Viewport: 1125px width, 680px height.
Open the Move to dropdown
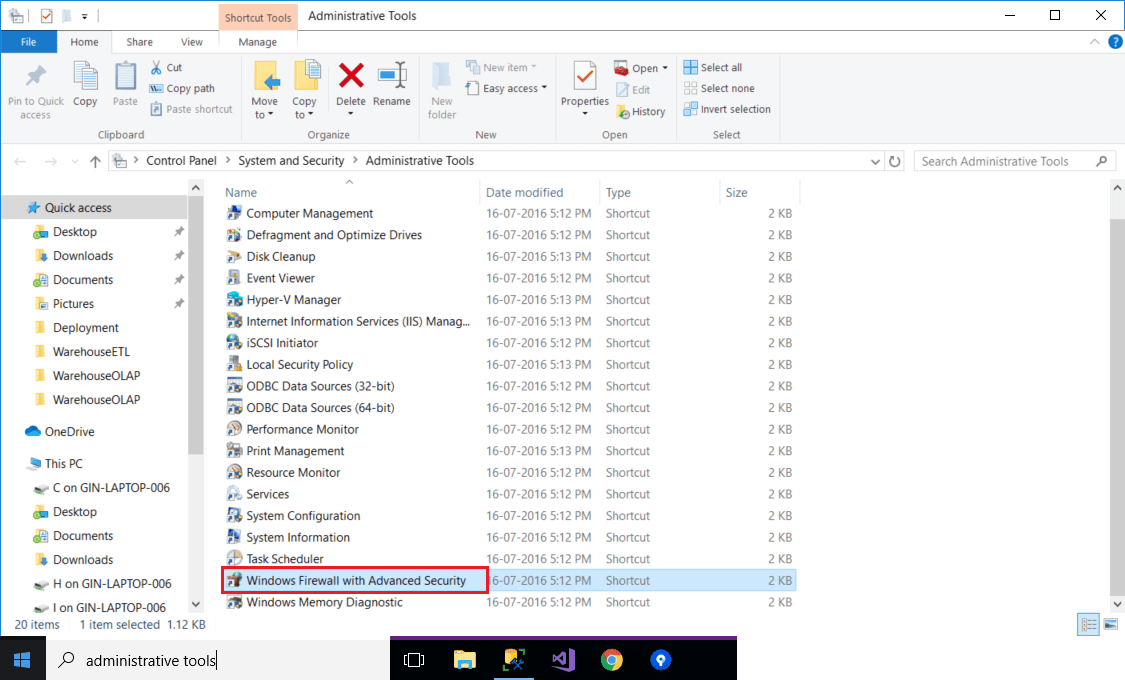click(x=264, y=108)
